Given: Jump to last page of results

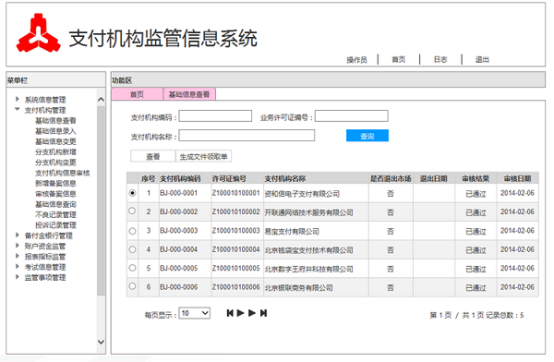Looking at the screenshot, I should pyautogui.click(x=263, y=313).
